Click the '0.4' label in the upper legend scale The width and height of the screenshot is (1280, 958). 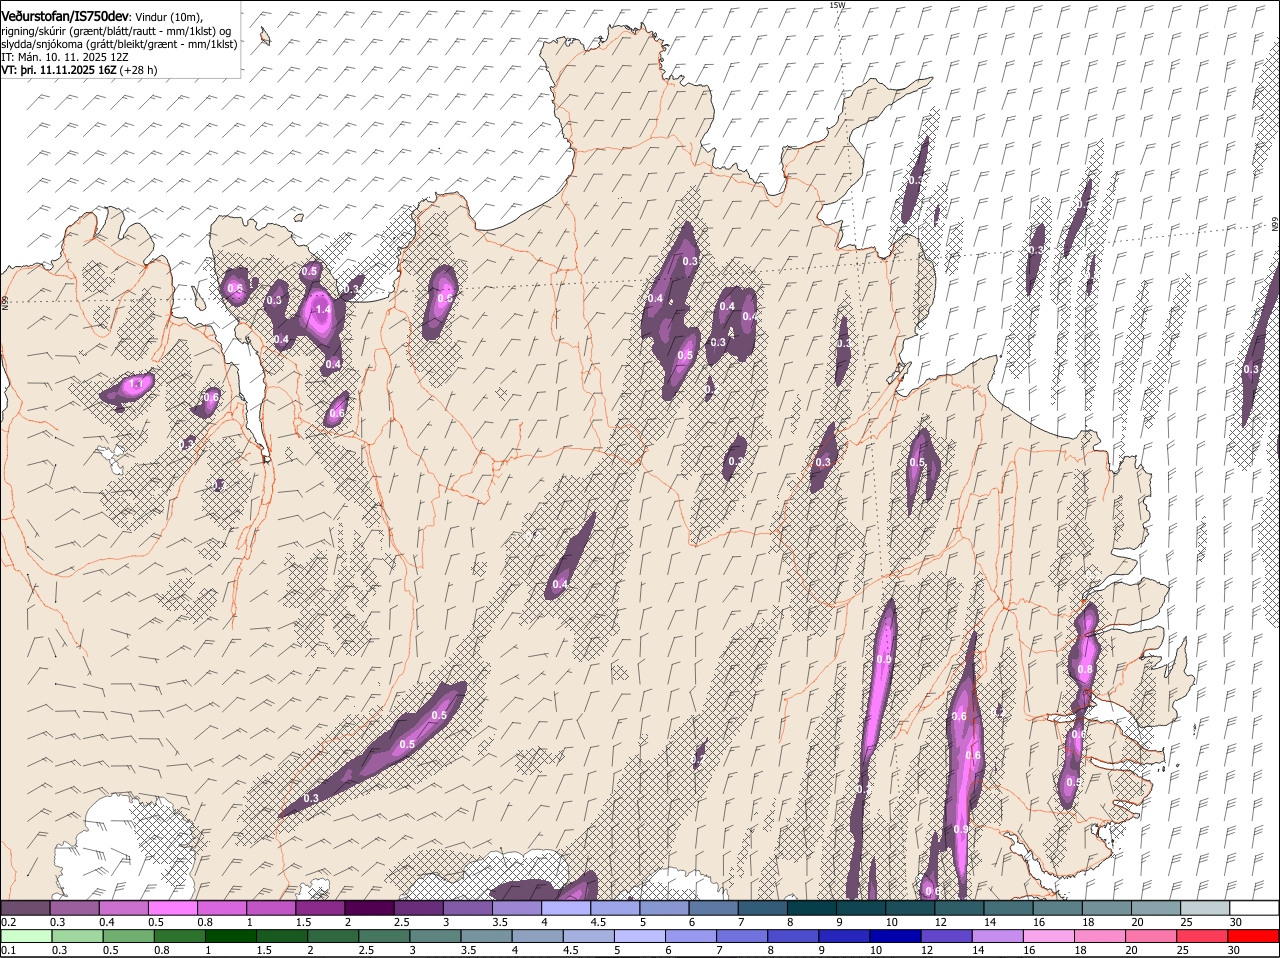(107, 921)
